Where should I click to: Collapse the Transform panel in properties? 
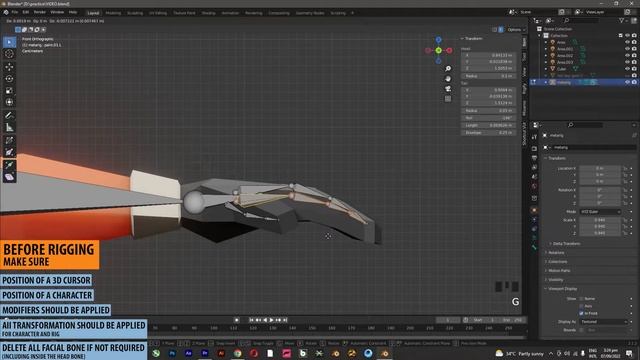point(556,158)
